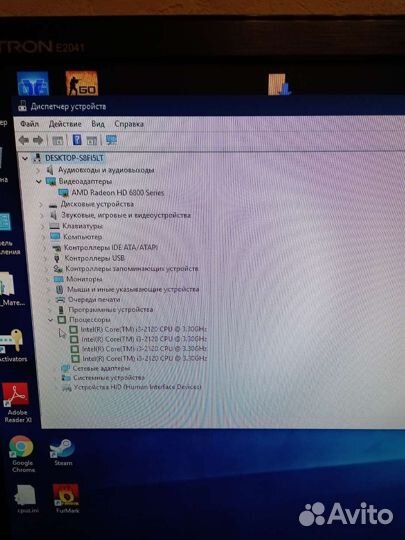The width and height of the screenshot is (405, 540).
Task: Select the first Intel Core i3-2120 CPU entry
Action: (144, 329)
